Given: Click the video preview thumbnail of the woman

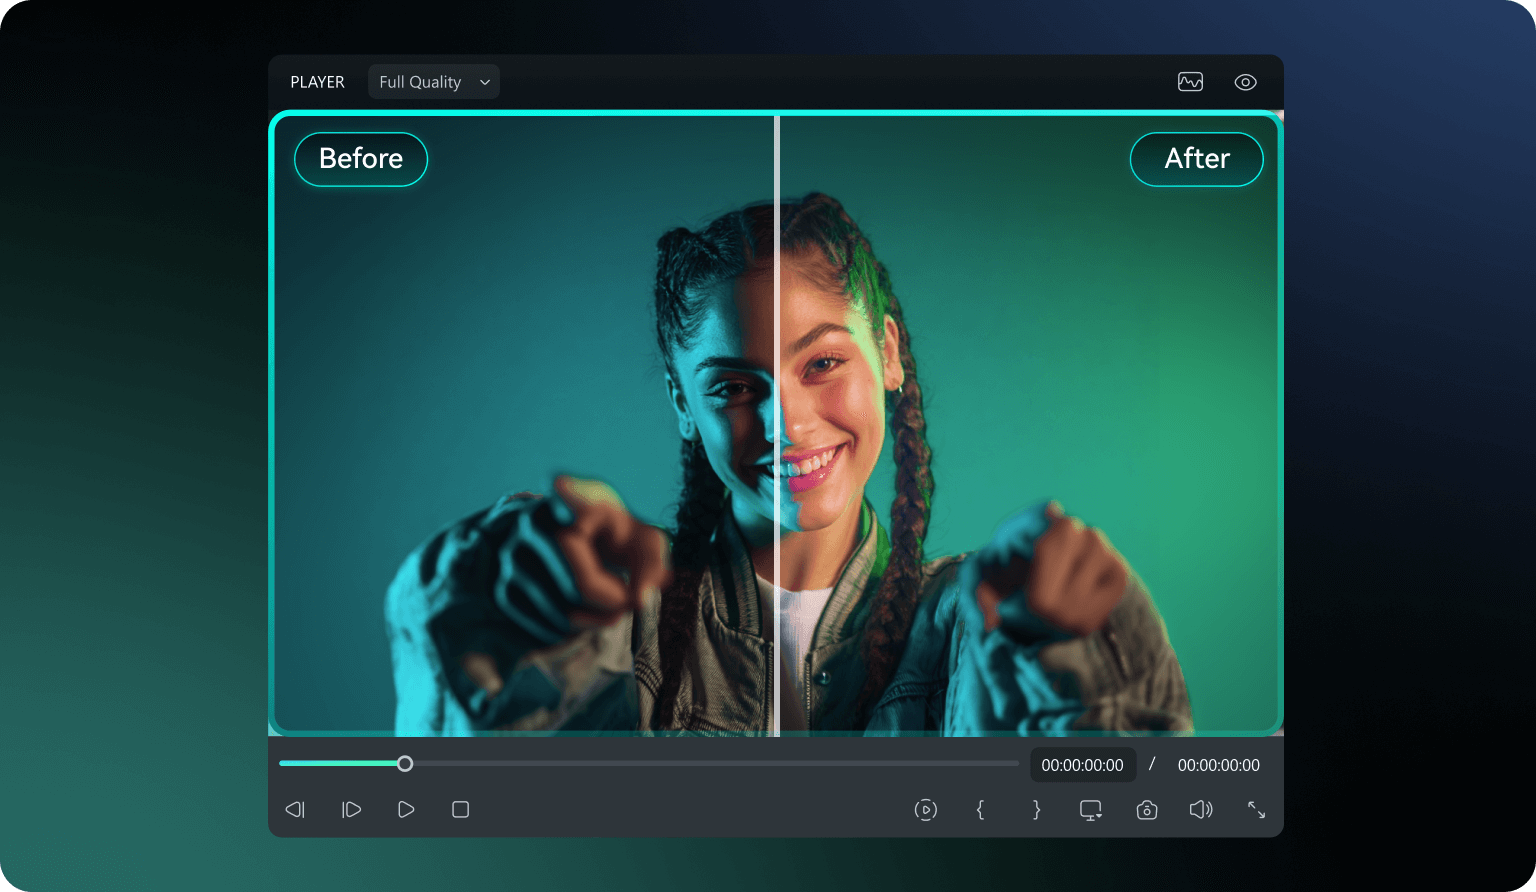Looking at the screenshot, I should click(x=776, y=424).
